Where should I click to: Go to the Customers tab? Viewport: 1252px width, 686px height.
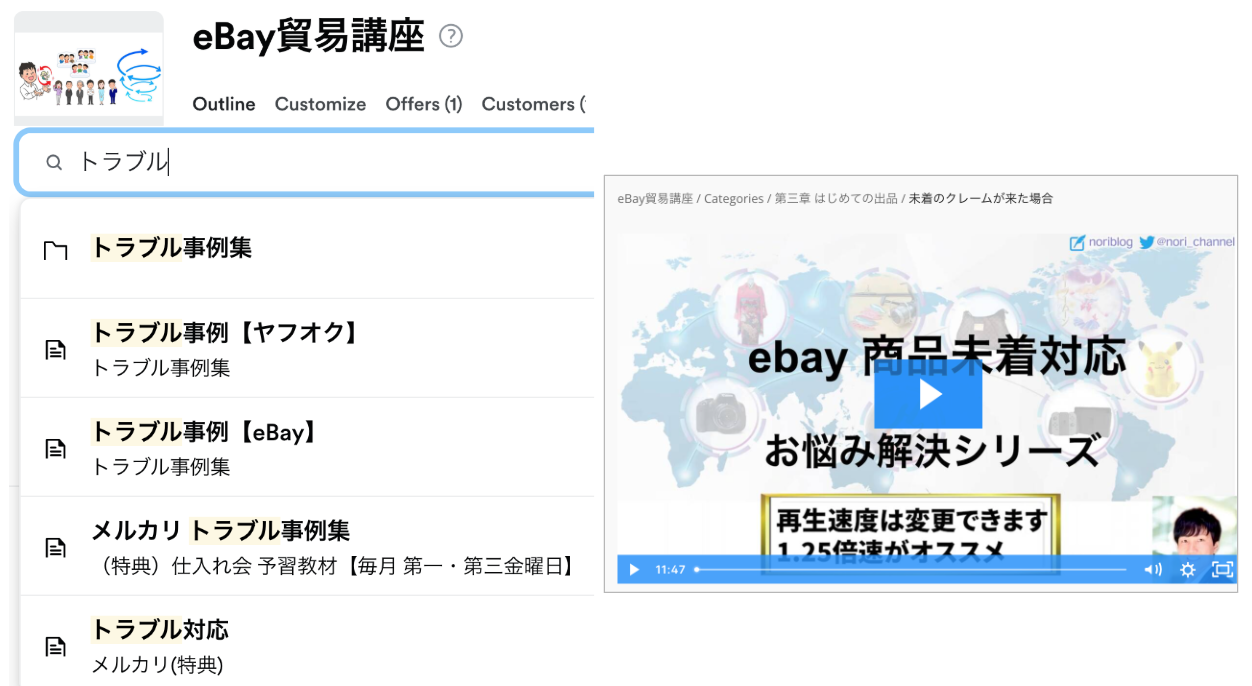[x=533, y=104]
